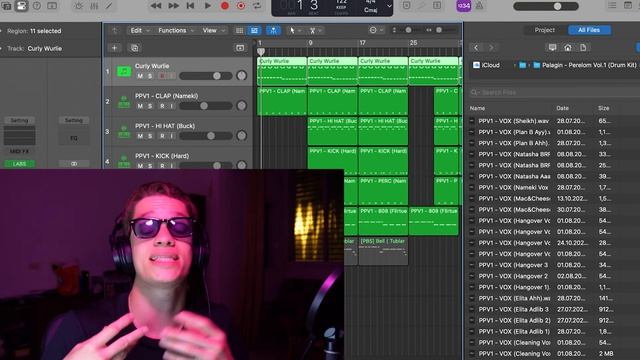This screenshot has height=360, width=640.
Task: Solo the Curly Wurlie track
Action: pyautogui.click(x=150, y=76)
